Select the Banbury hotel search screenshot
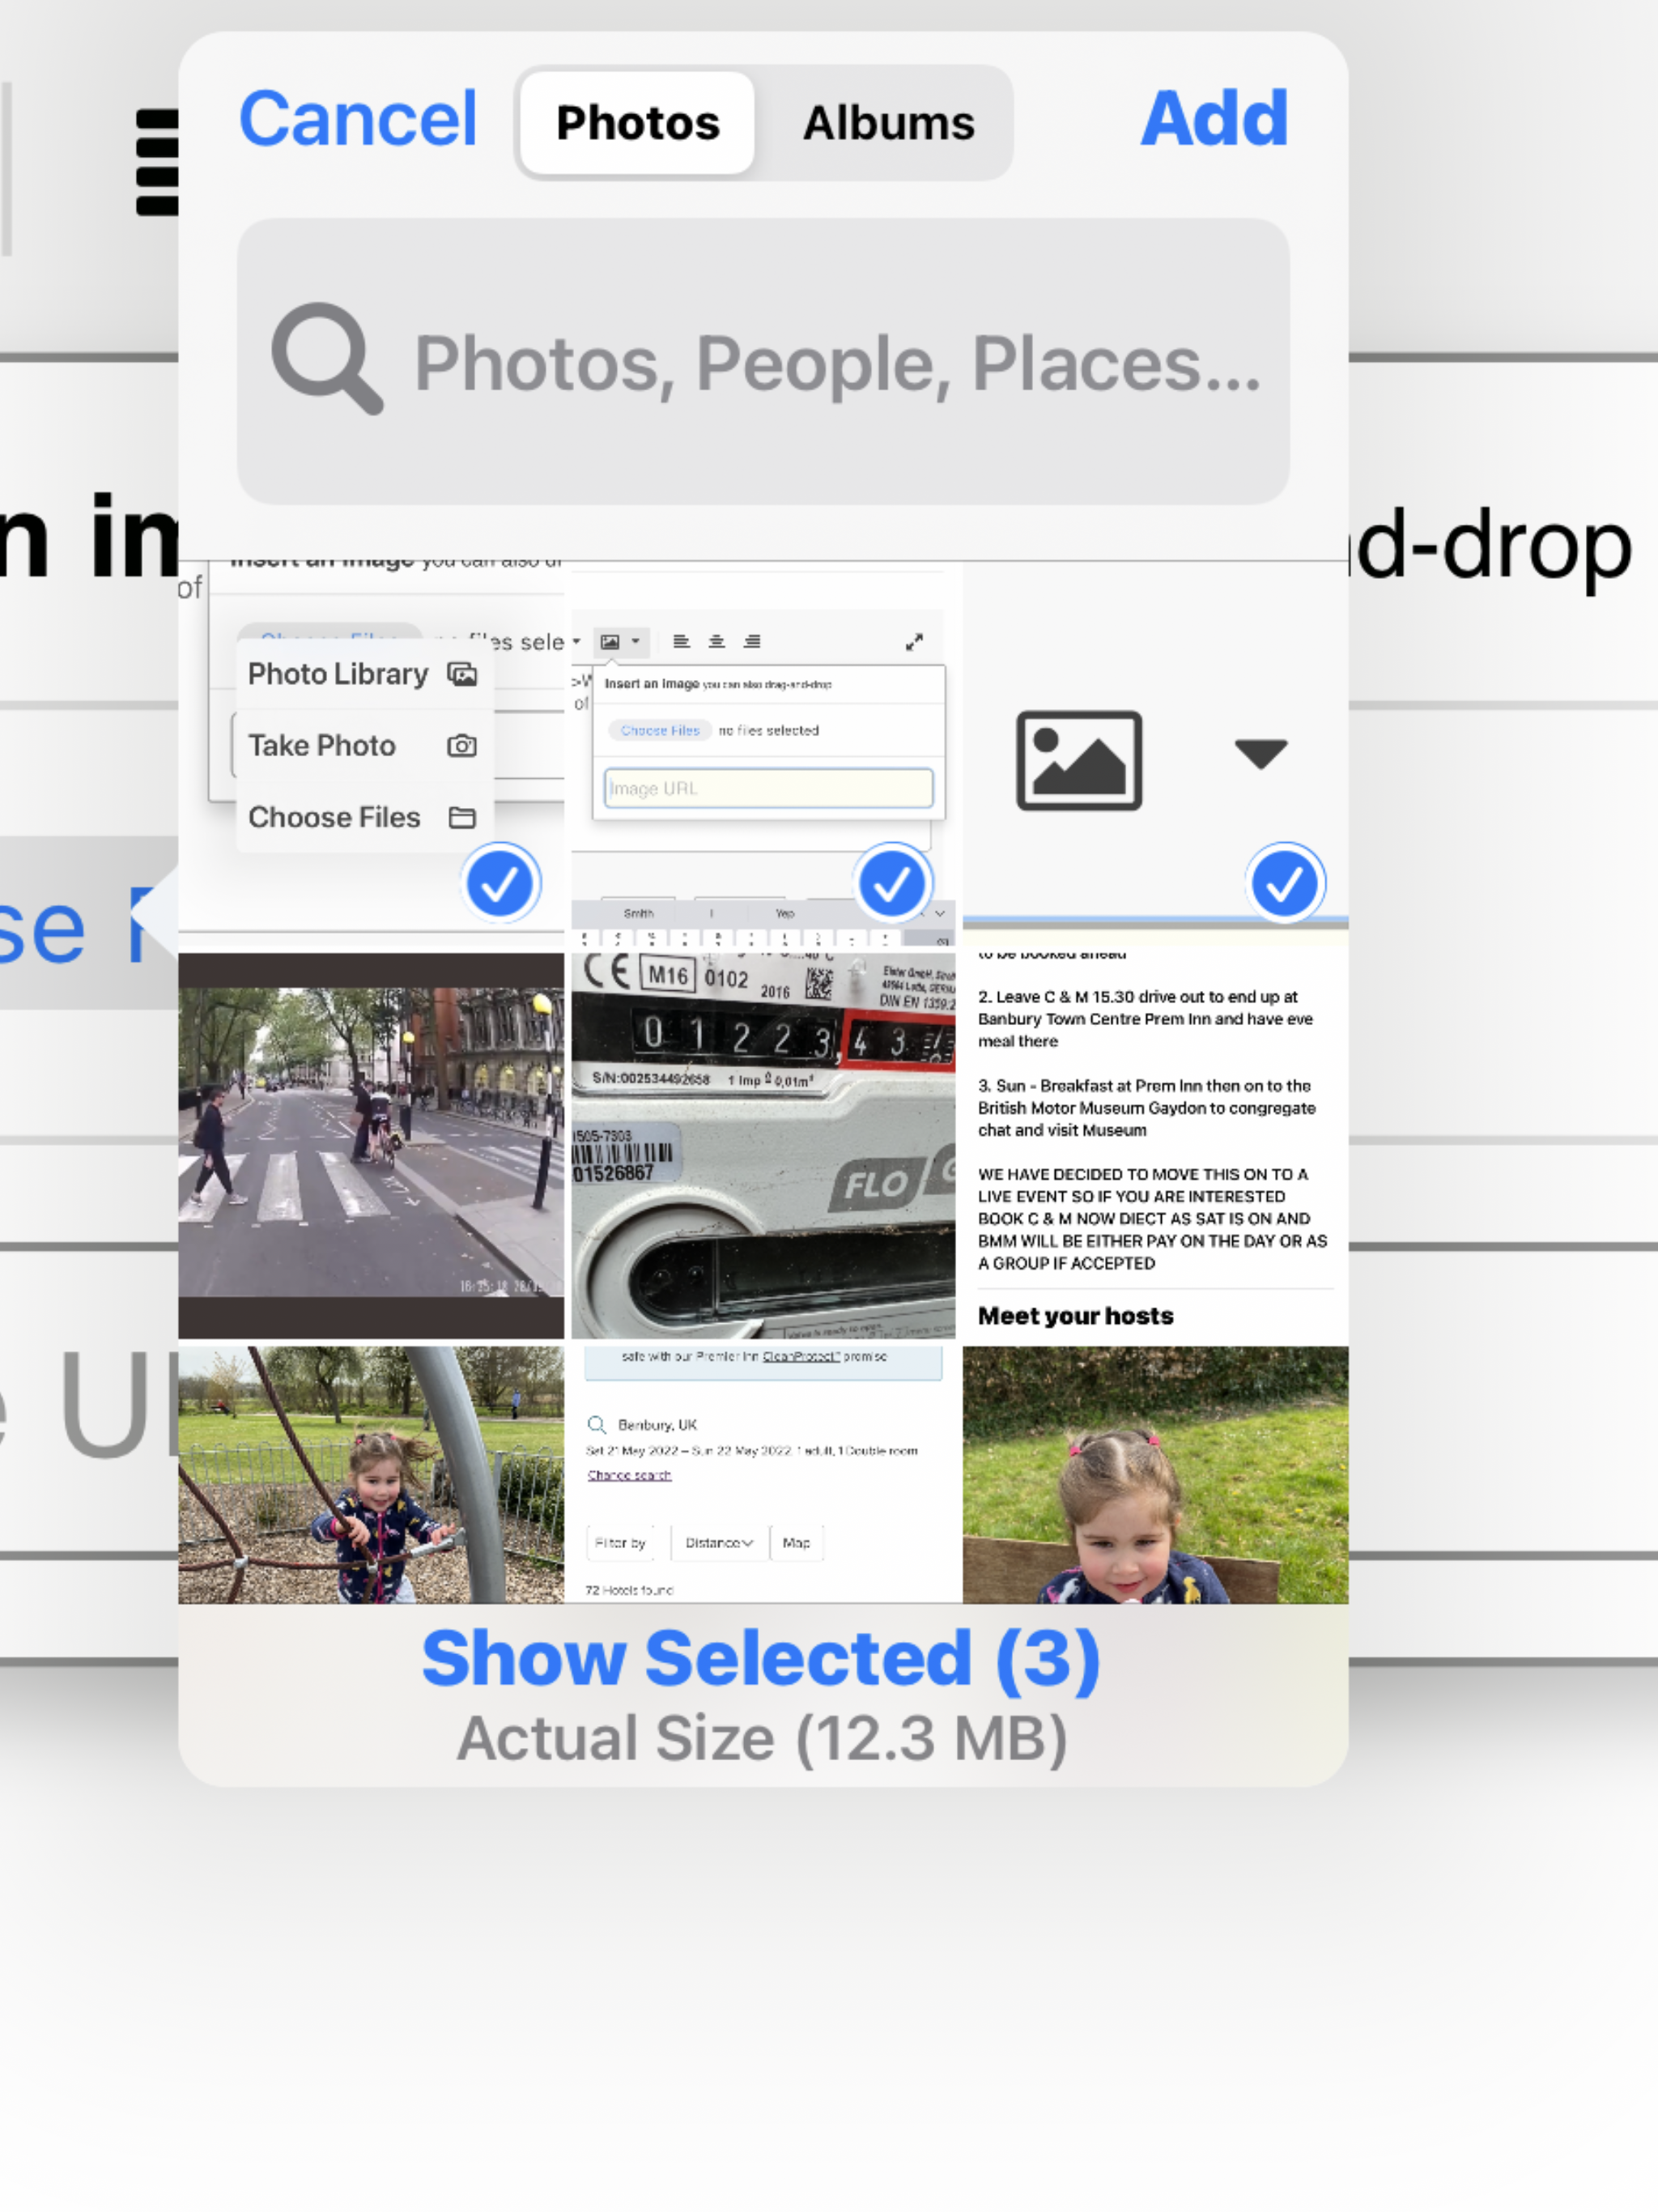This screenshot has height=2212, width=1658. click(763, 1474)
